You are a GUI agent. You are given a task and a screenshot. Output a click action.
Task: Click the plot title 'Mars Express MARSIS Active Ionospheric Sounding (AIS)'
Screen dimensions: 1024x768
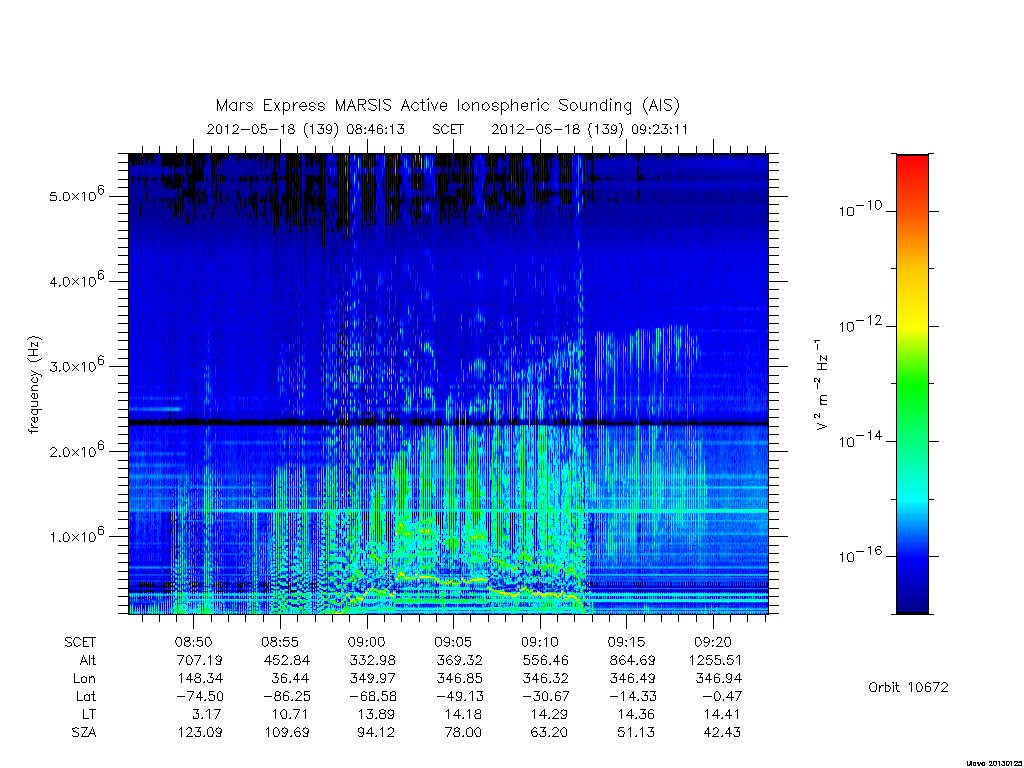(x=447, y=105)
